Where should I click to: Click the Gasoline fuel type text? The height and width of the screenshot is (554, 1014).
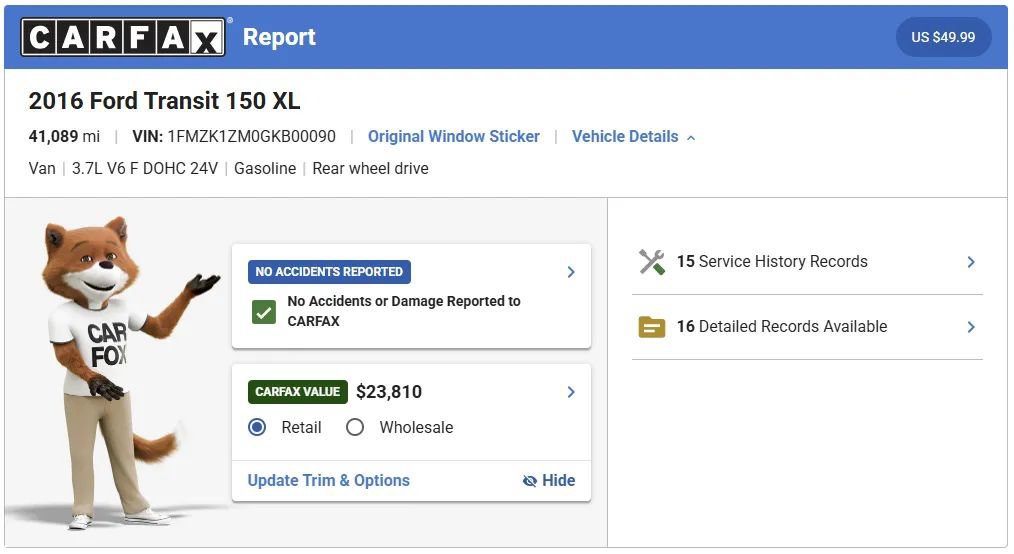click(265, 169)
